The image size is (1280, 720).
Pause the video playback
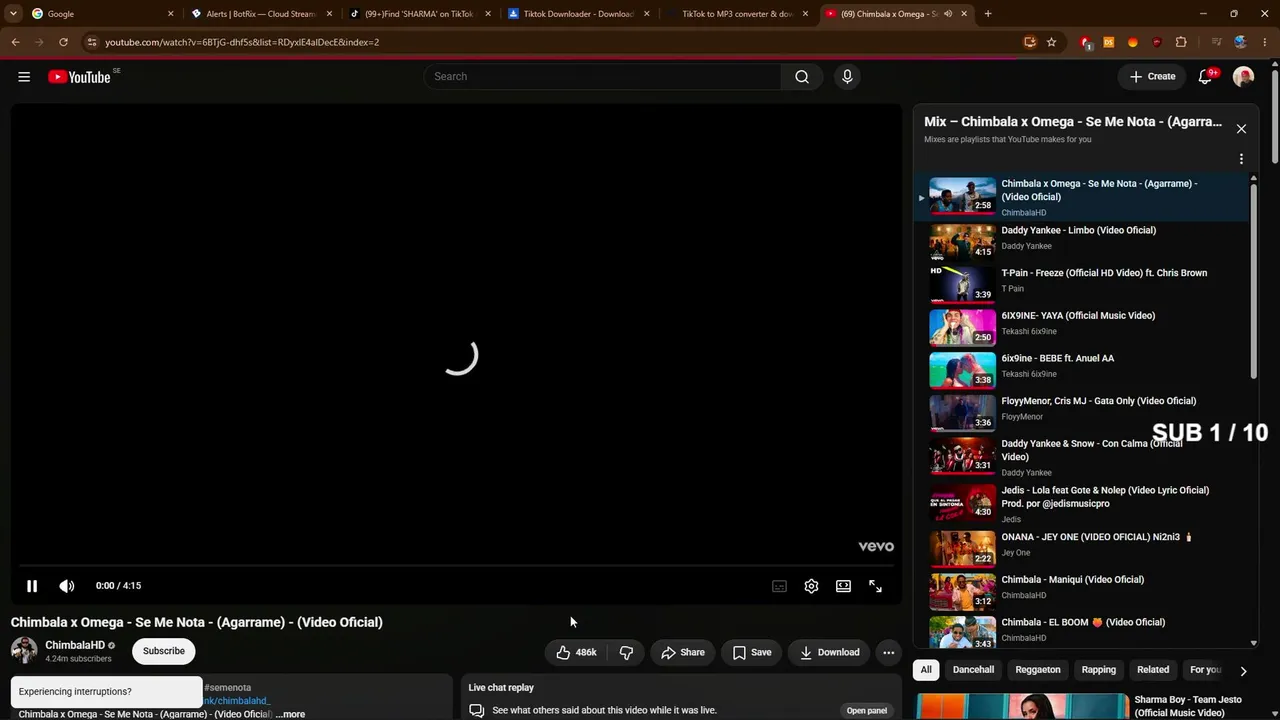coord(32,586)
